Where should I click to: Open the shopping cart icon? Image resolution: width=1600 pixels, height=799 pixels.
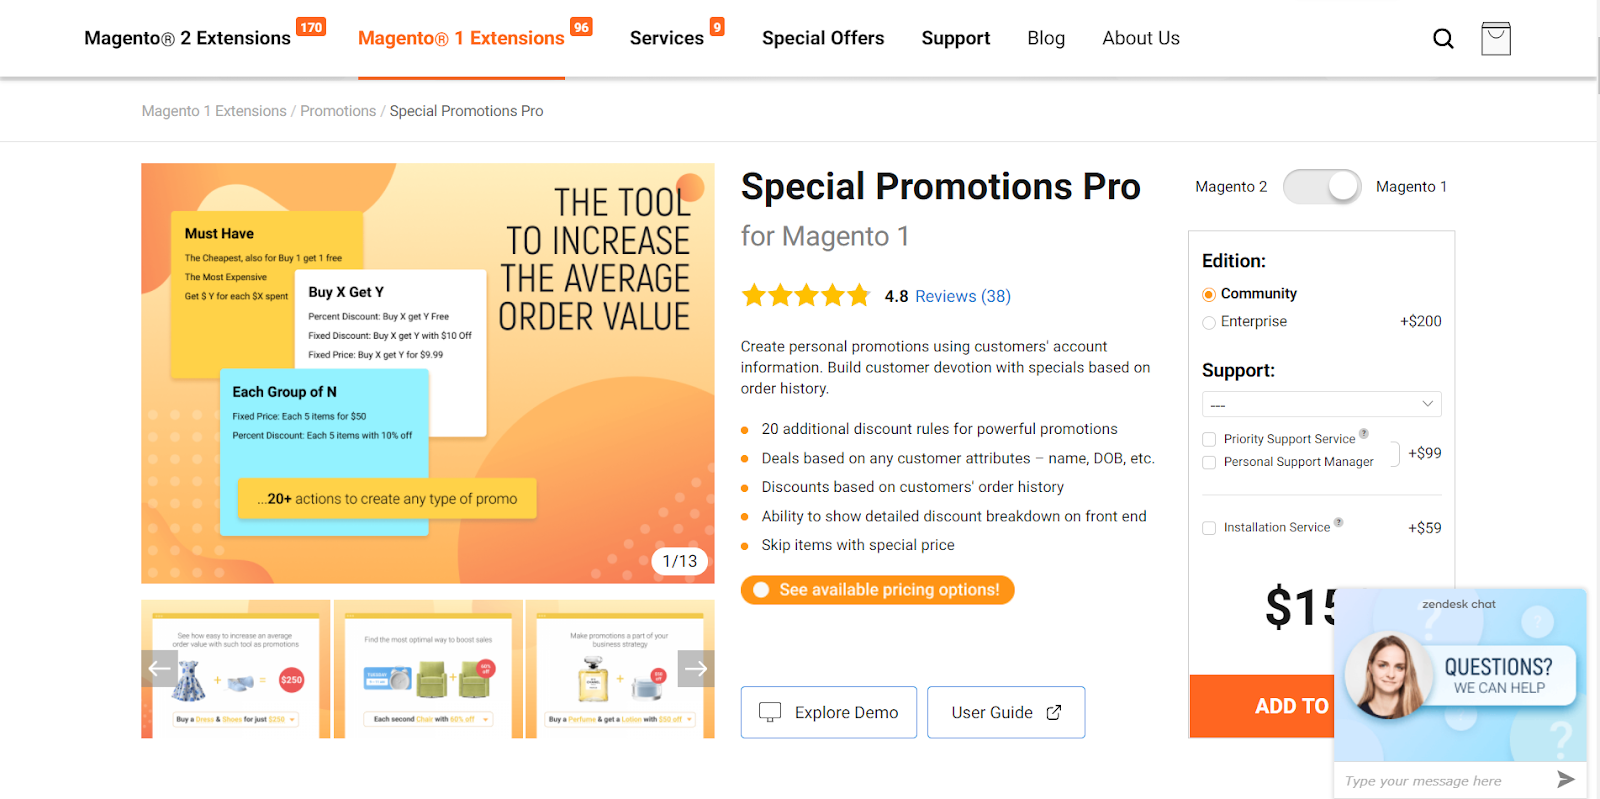[x=1496, y=39]
